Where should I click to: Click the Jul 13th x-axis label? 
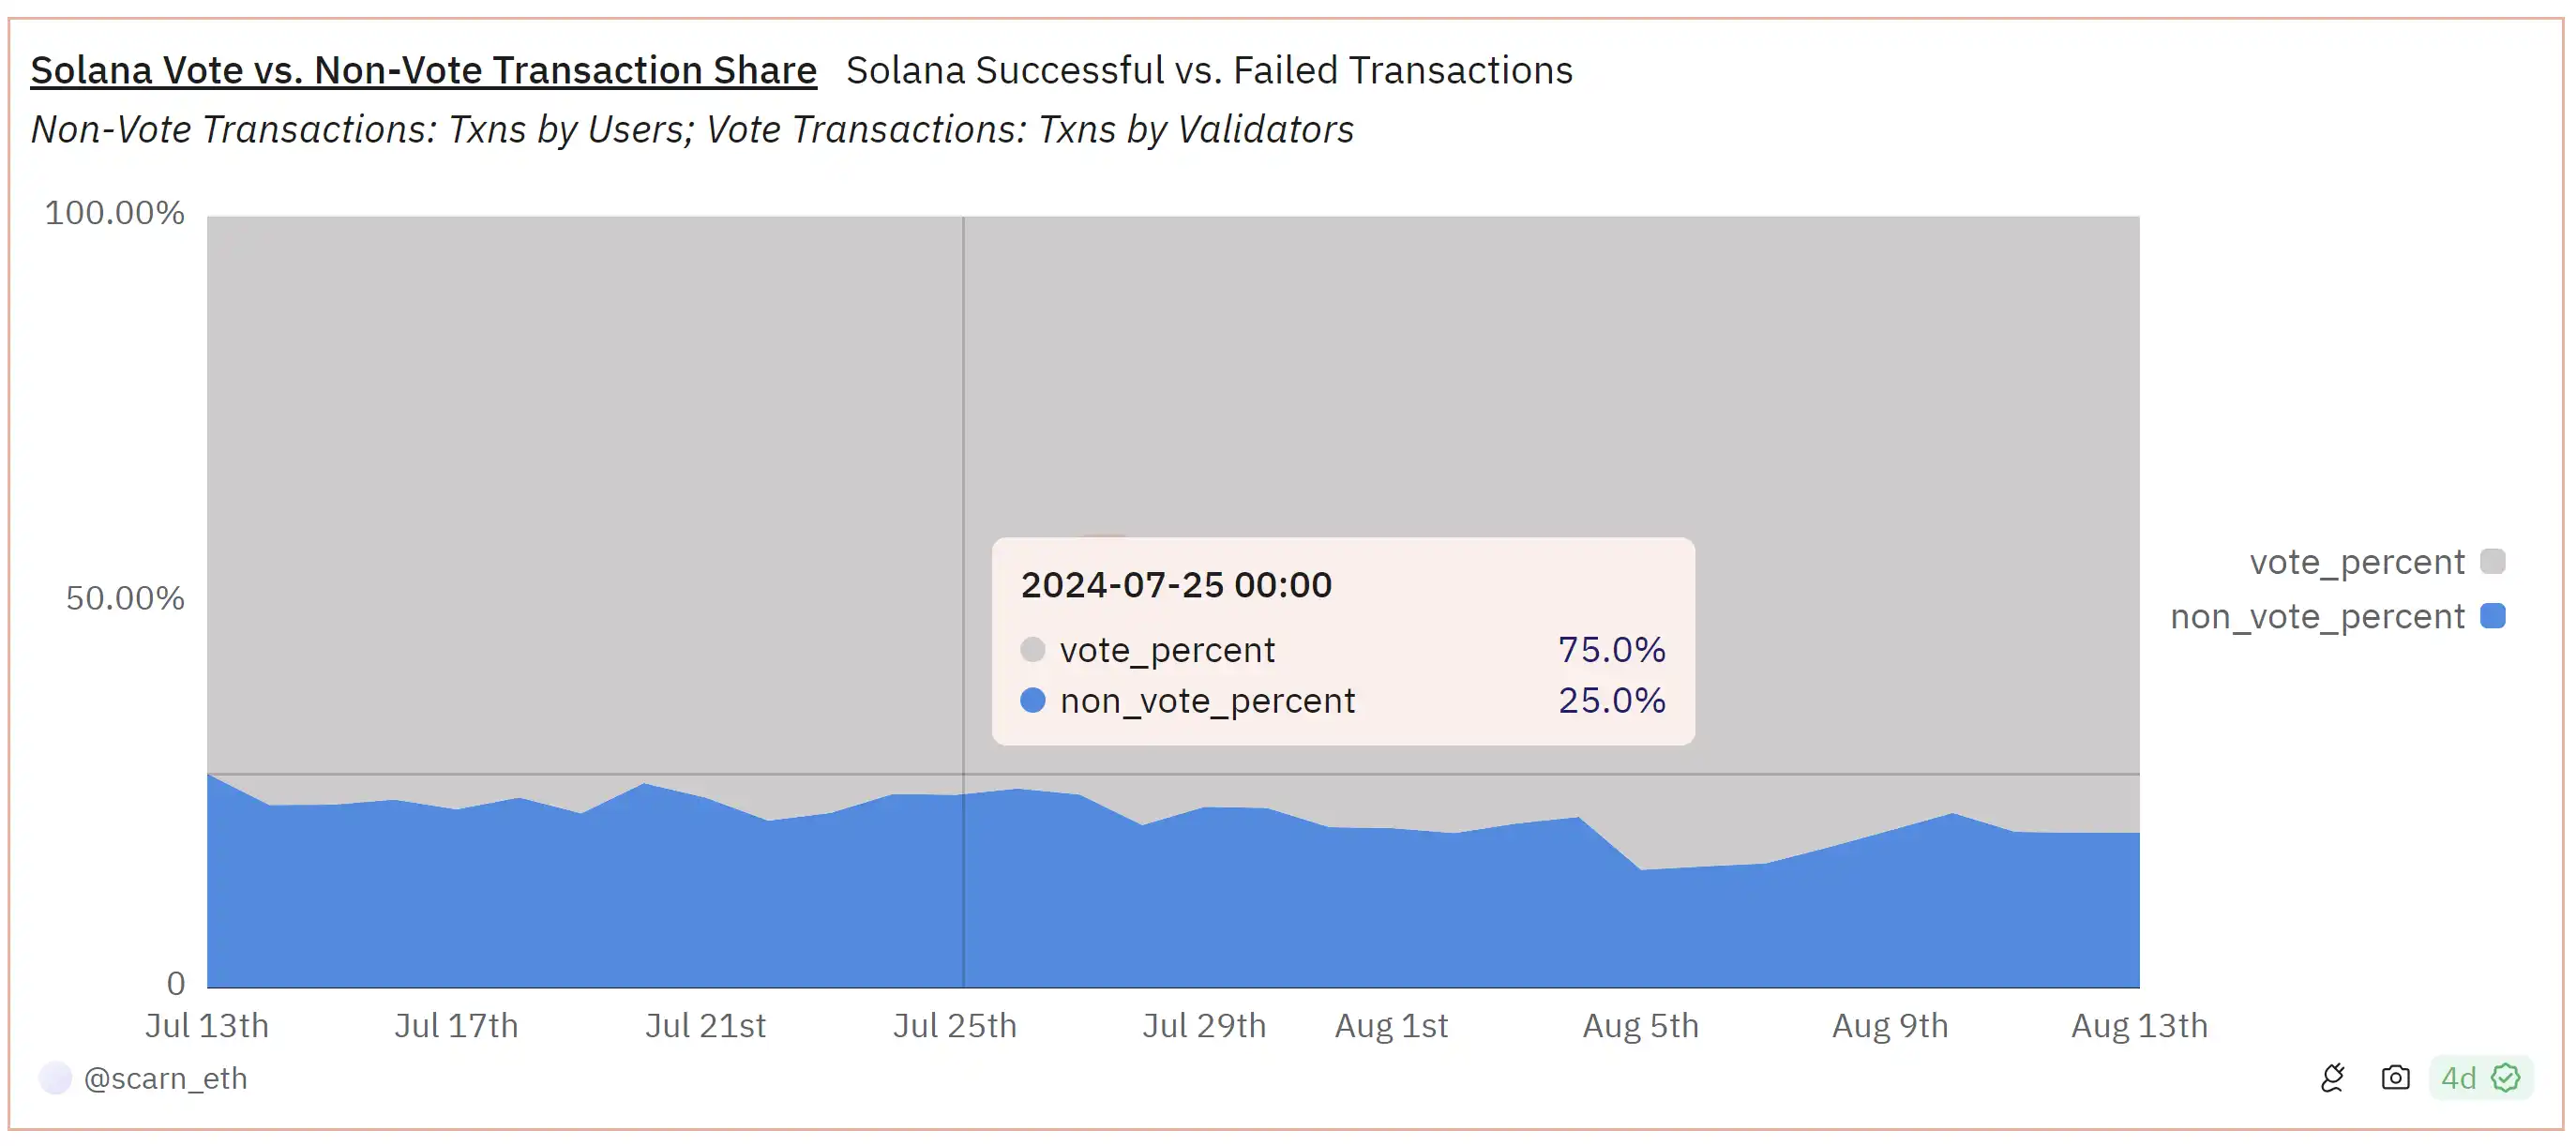point(207,1025)
